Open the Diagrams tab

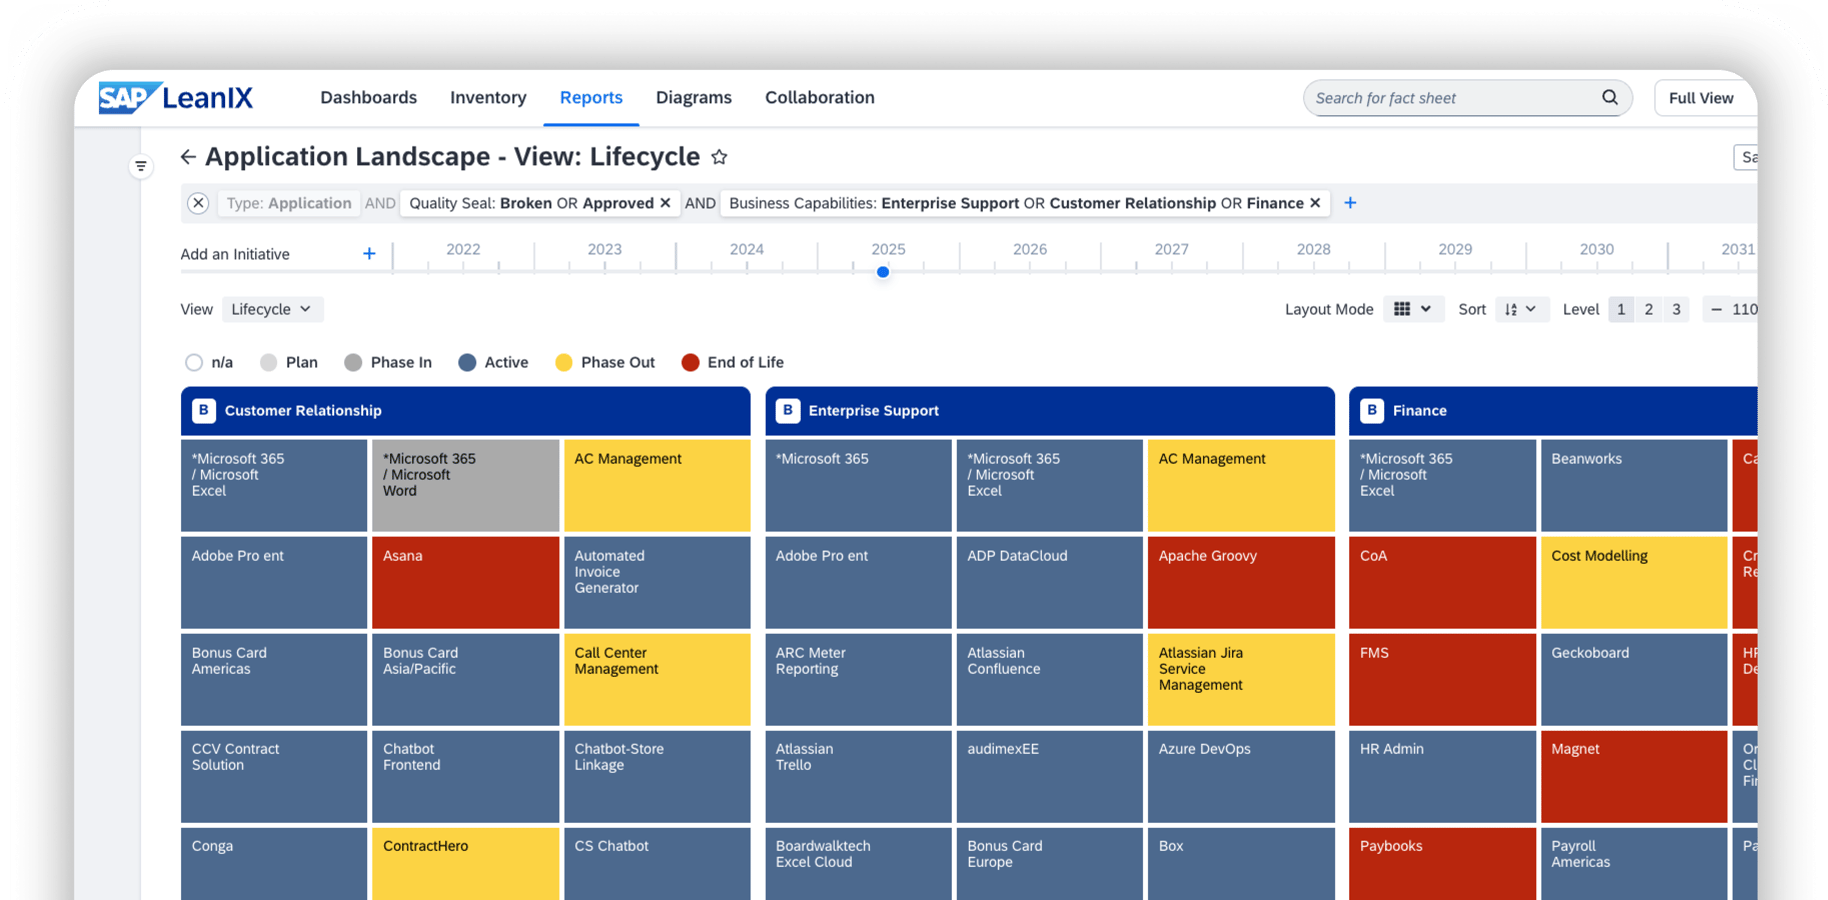694,97
